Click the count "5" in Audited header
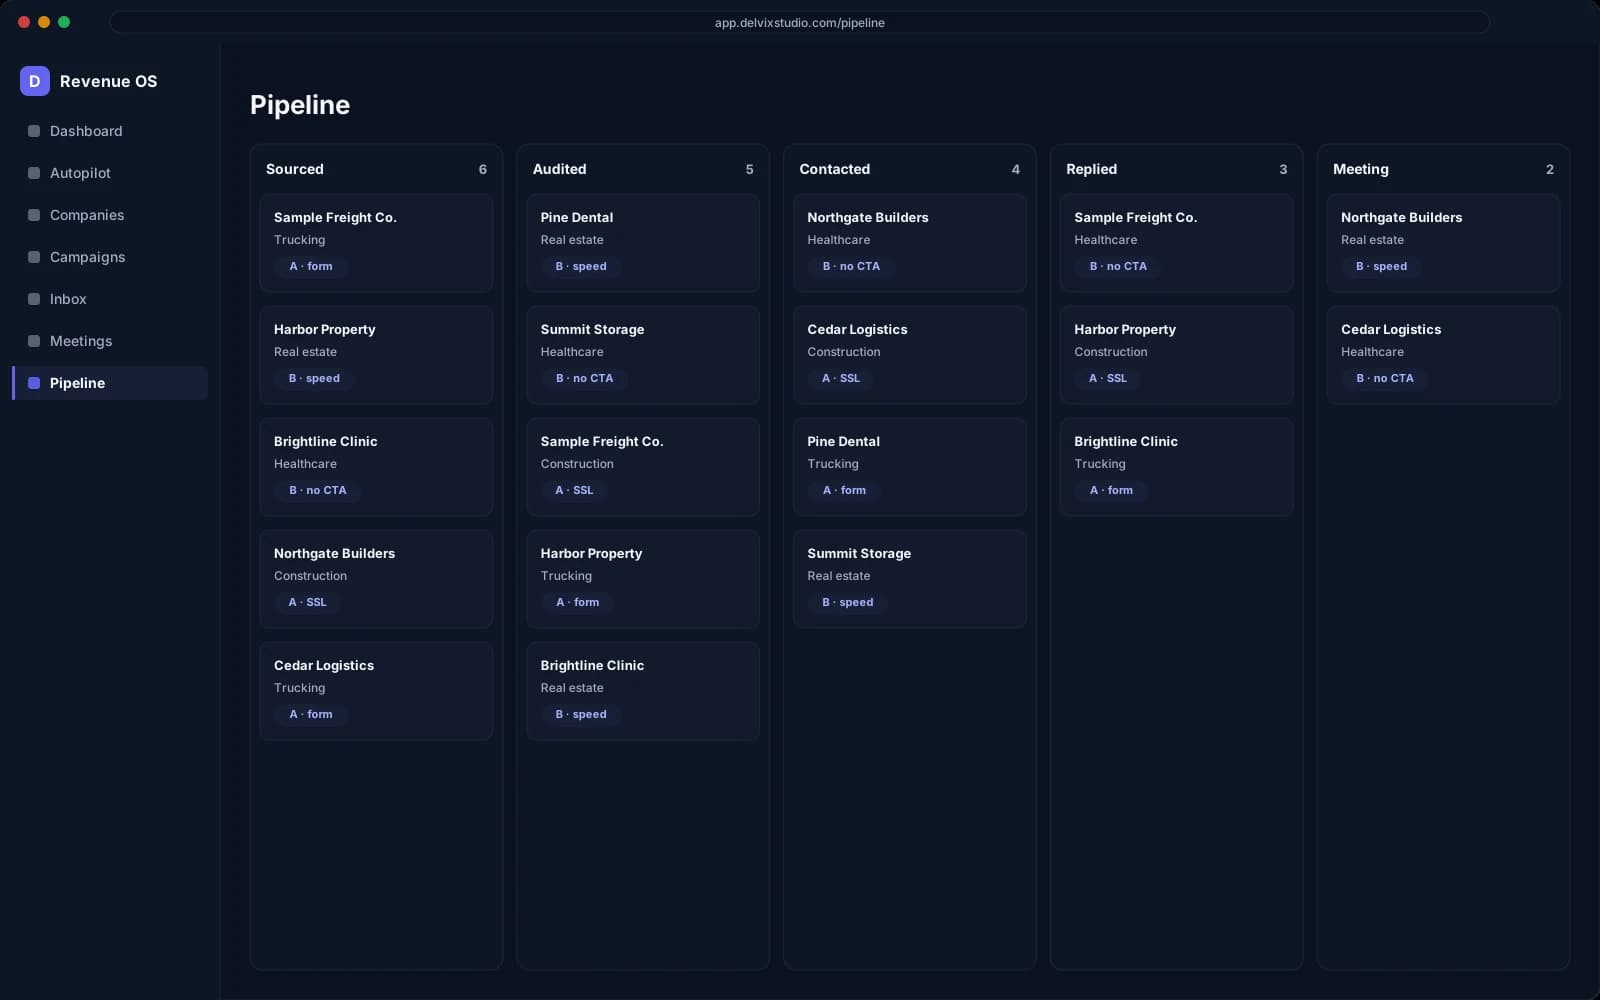 750,169
